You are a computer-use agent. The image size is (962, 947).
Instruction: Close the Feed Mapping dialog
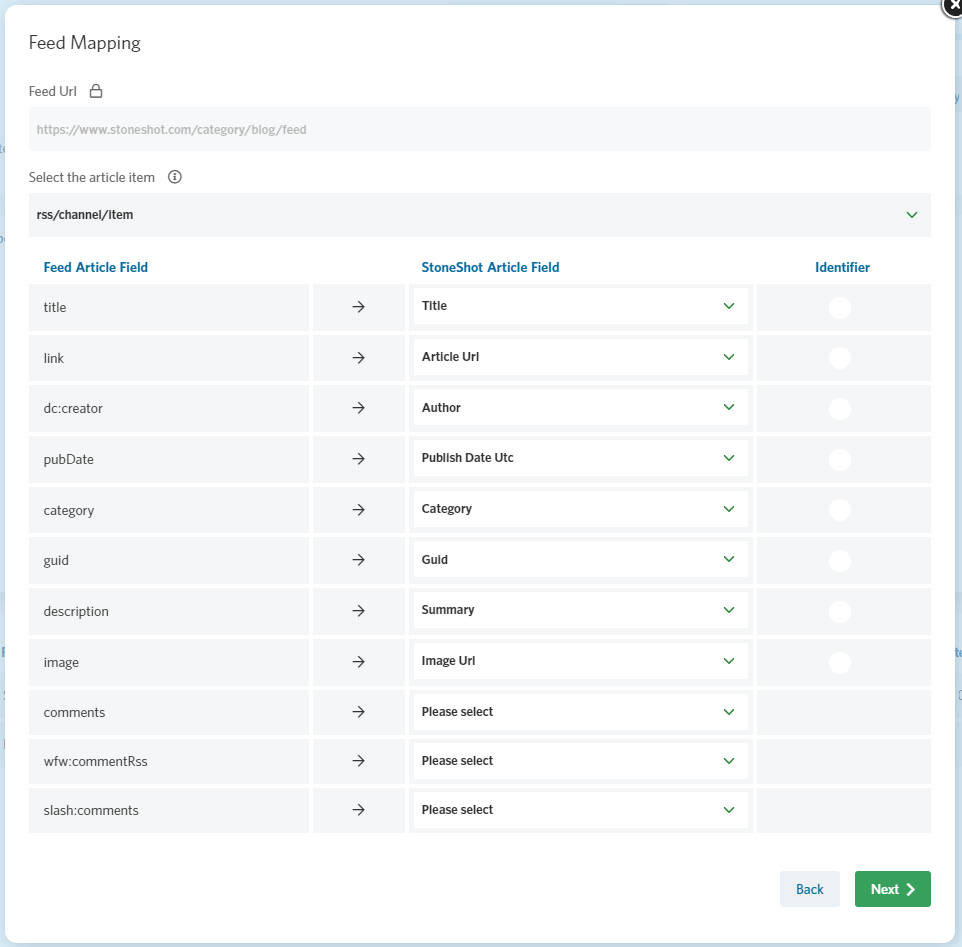point(953,6)
